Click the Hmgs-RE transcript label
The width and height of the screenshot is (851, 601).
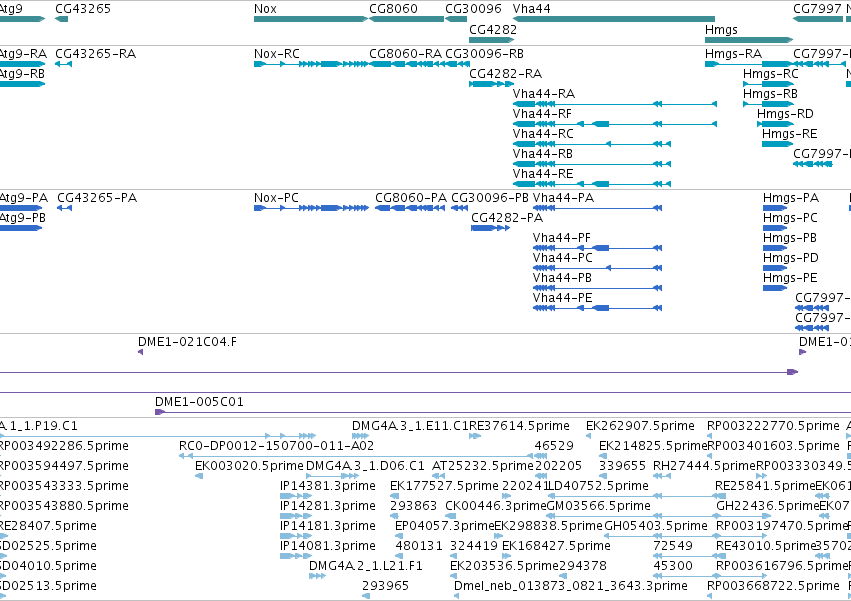tap(790, 134)
